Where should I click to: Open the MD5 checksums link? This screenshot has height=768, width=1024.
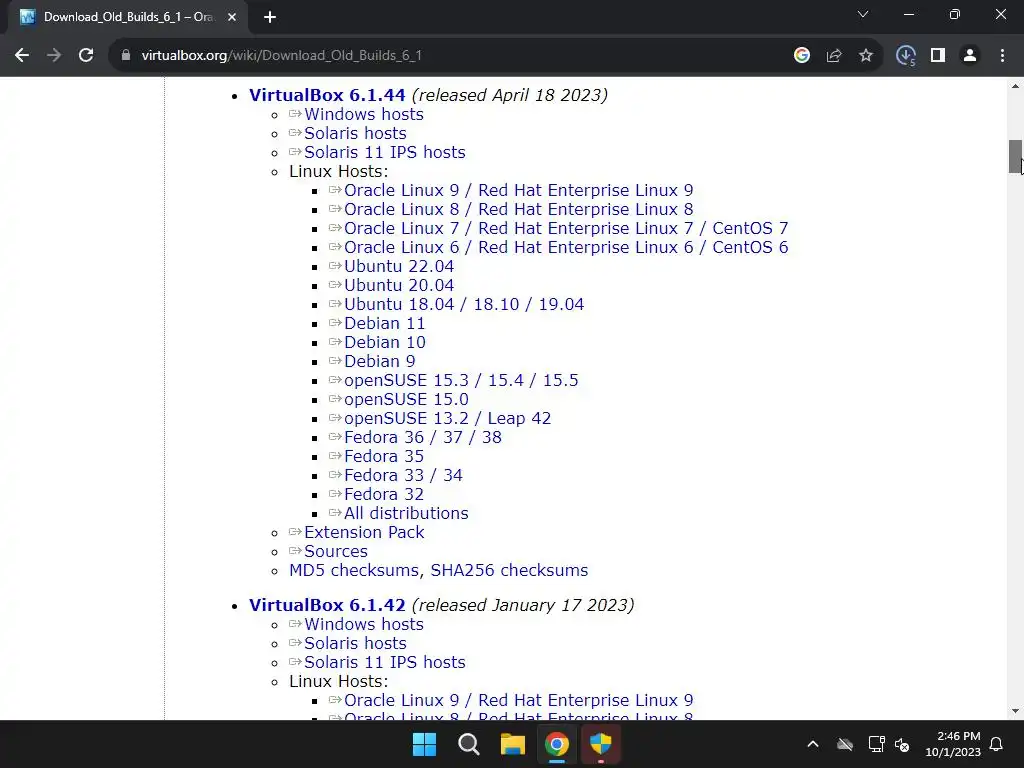(x=353, y=570)
